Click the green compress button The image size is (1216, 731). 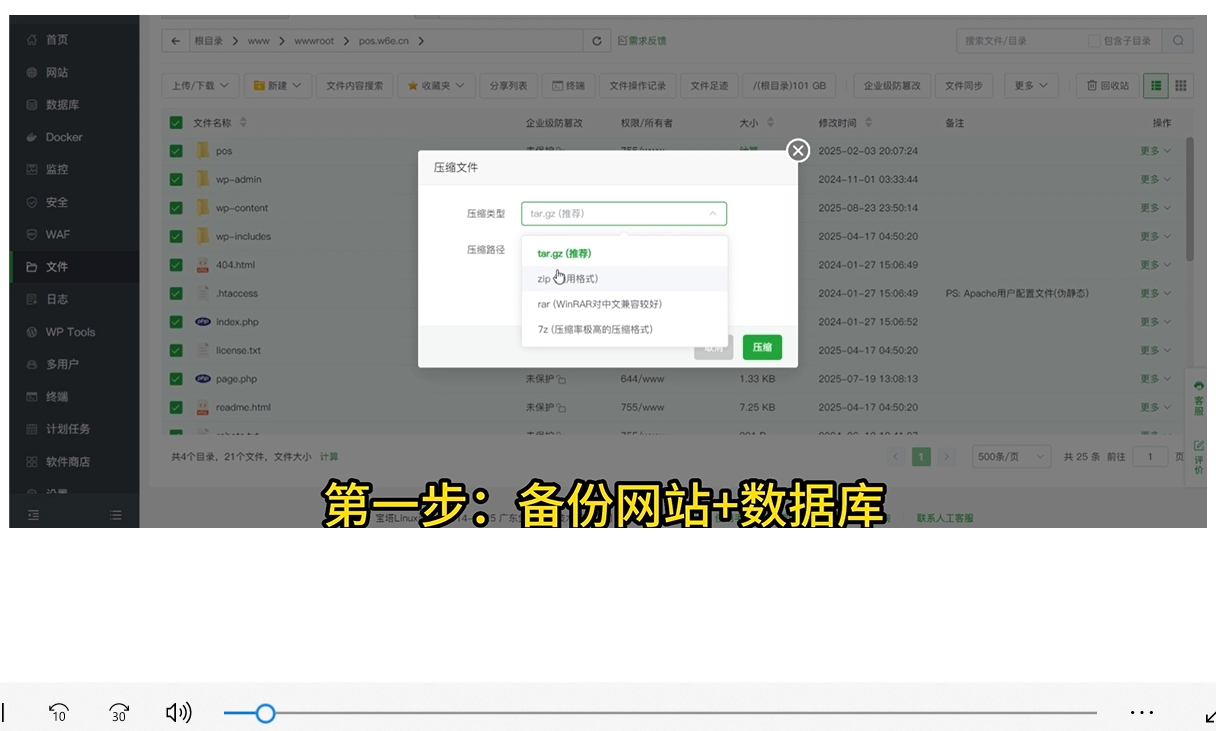pos(762,347)
